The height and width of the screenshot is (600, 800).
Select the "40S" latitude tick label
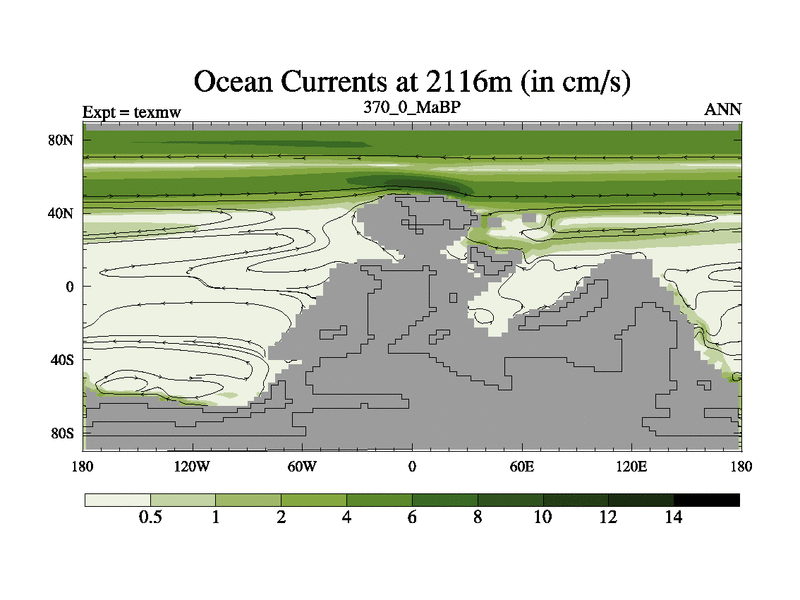point(63,360)
